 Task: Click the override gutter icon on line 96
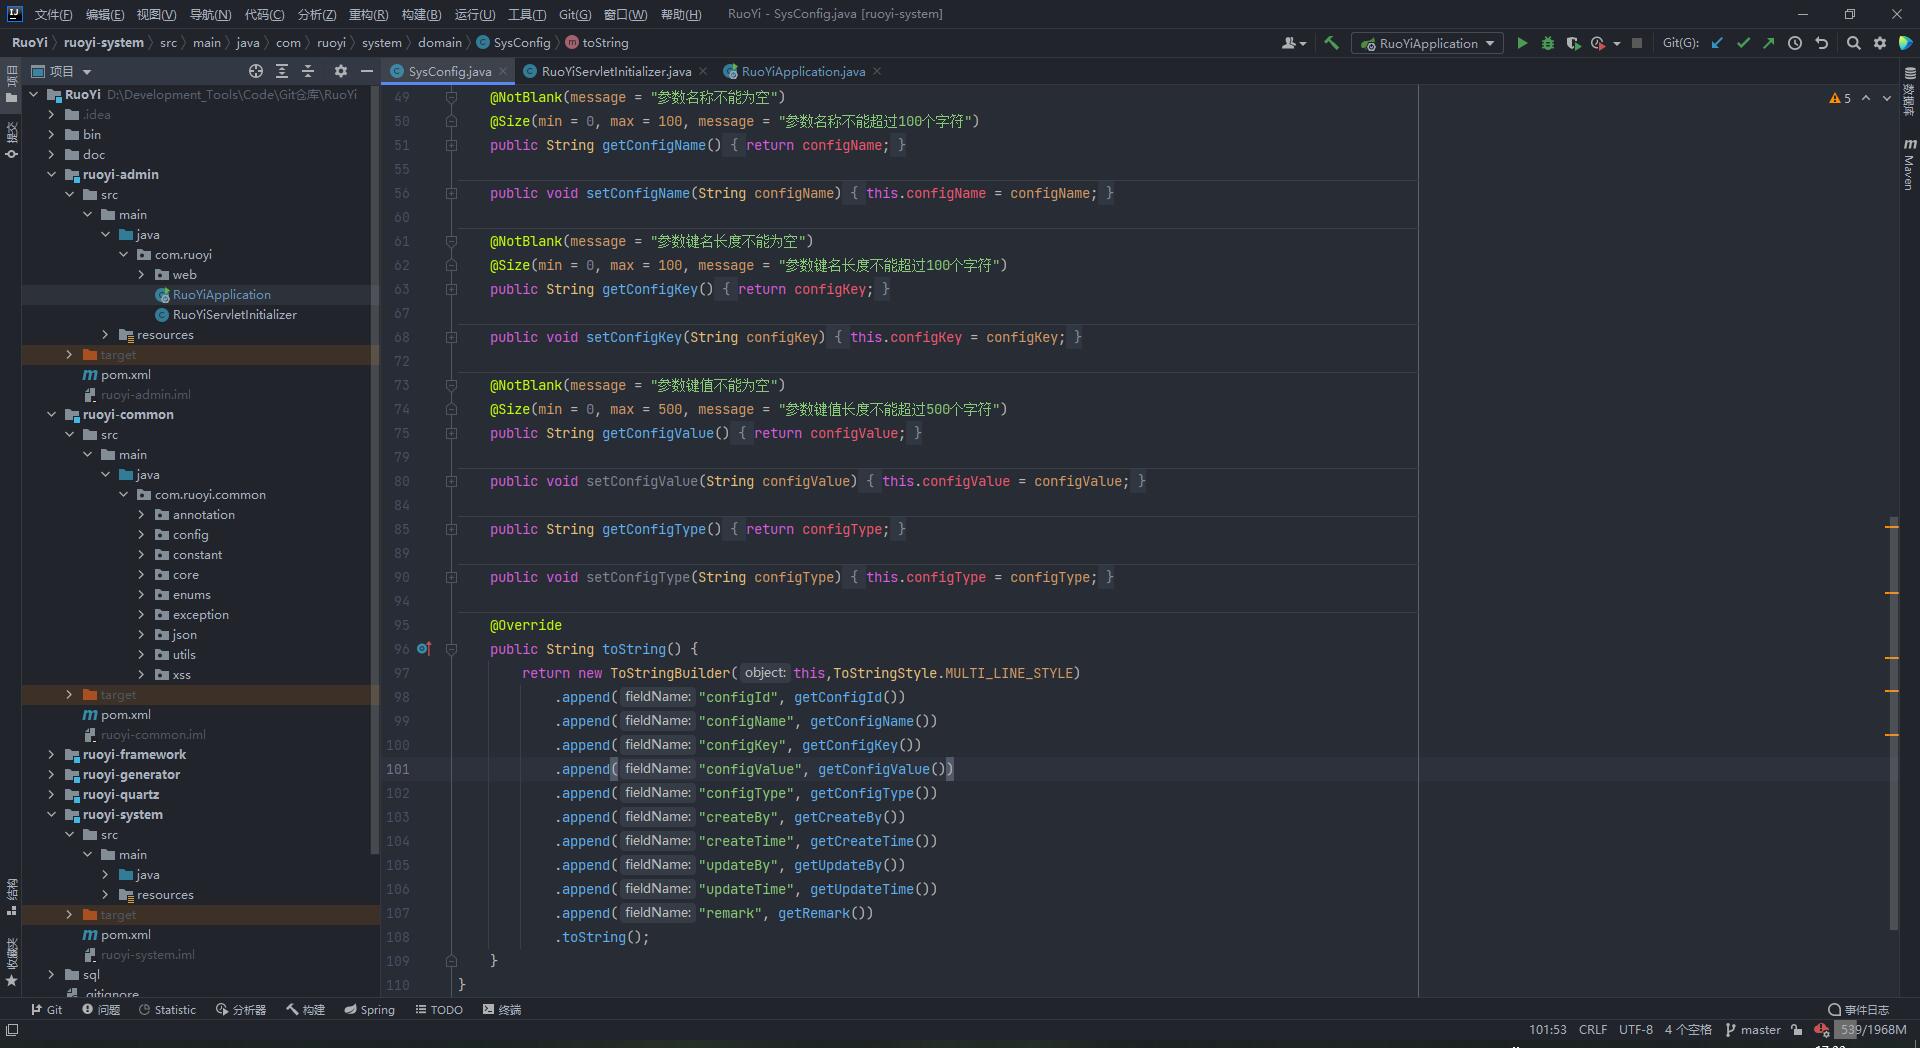point(423,649)
